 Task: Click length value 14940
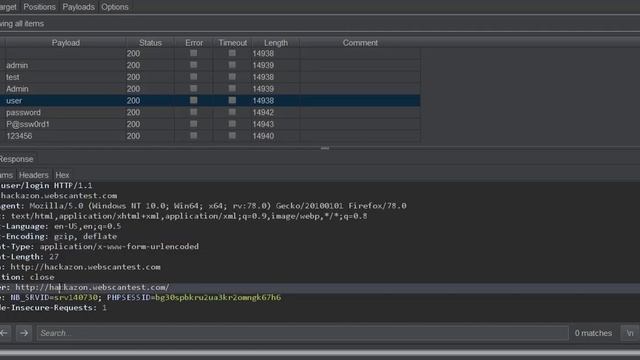point(263,136)
